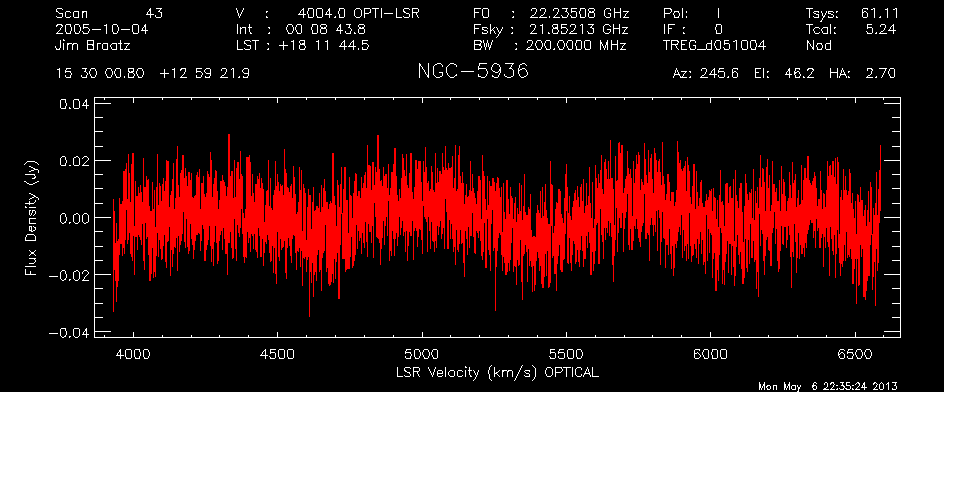The height and width of the screenshot is (490, 962).
Task: Select the Scan 43 header label
Action: point(108,14)
